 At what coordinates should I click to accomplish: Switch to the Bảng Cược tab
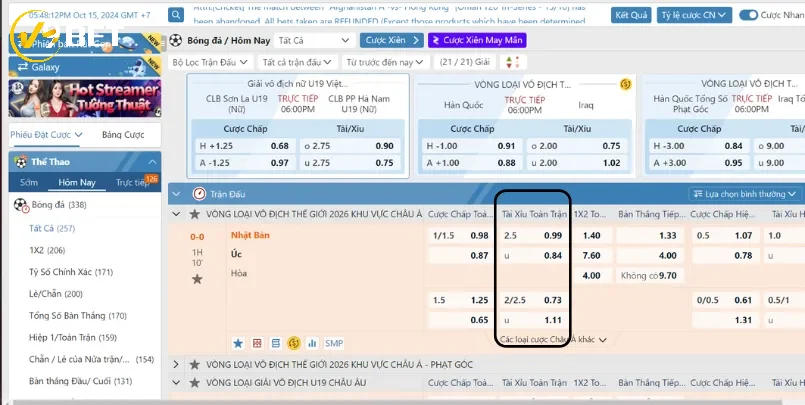click(123, 135)
